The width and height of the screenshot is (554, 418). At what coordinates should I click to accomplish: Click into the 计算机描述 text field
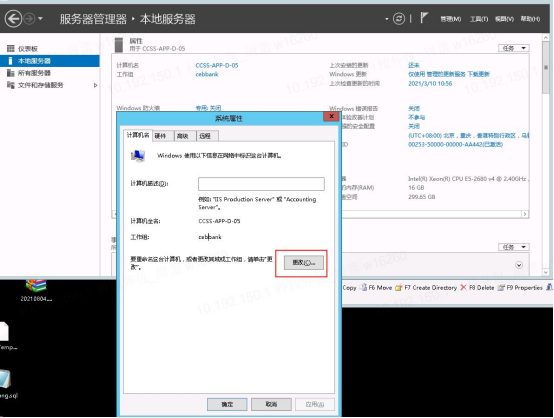pyautogui.click(x=261, y=184)
